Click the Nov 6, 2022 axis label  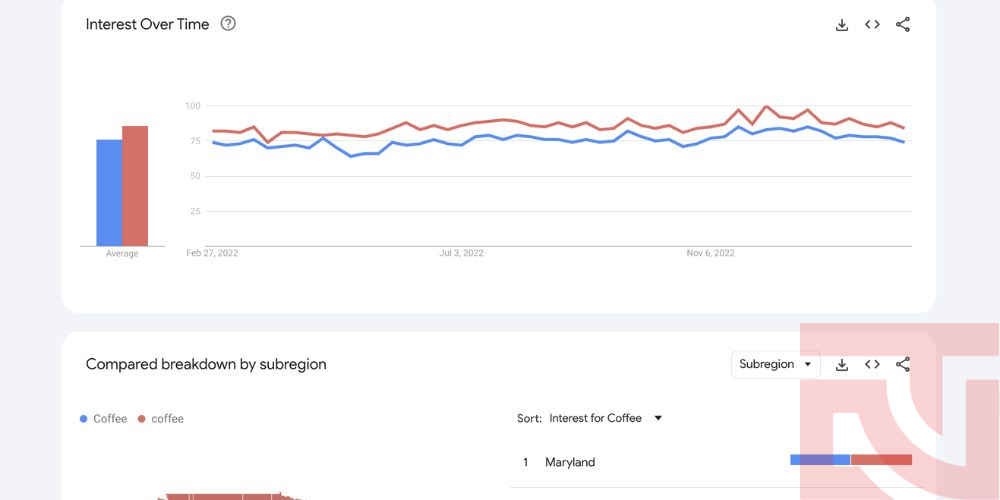pyautogui.click(x=710, y=253)
